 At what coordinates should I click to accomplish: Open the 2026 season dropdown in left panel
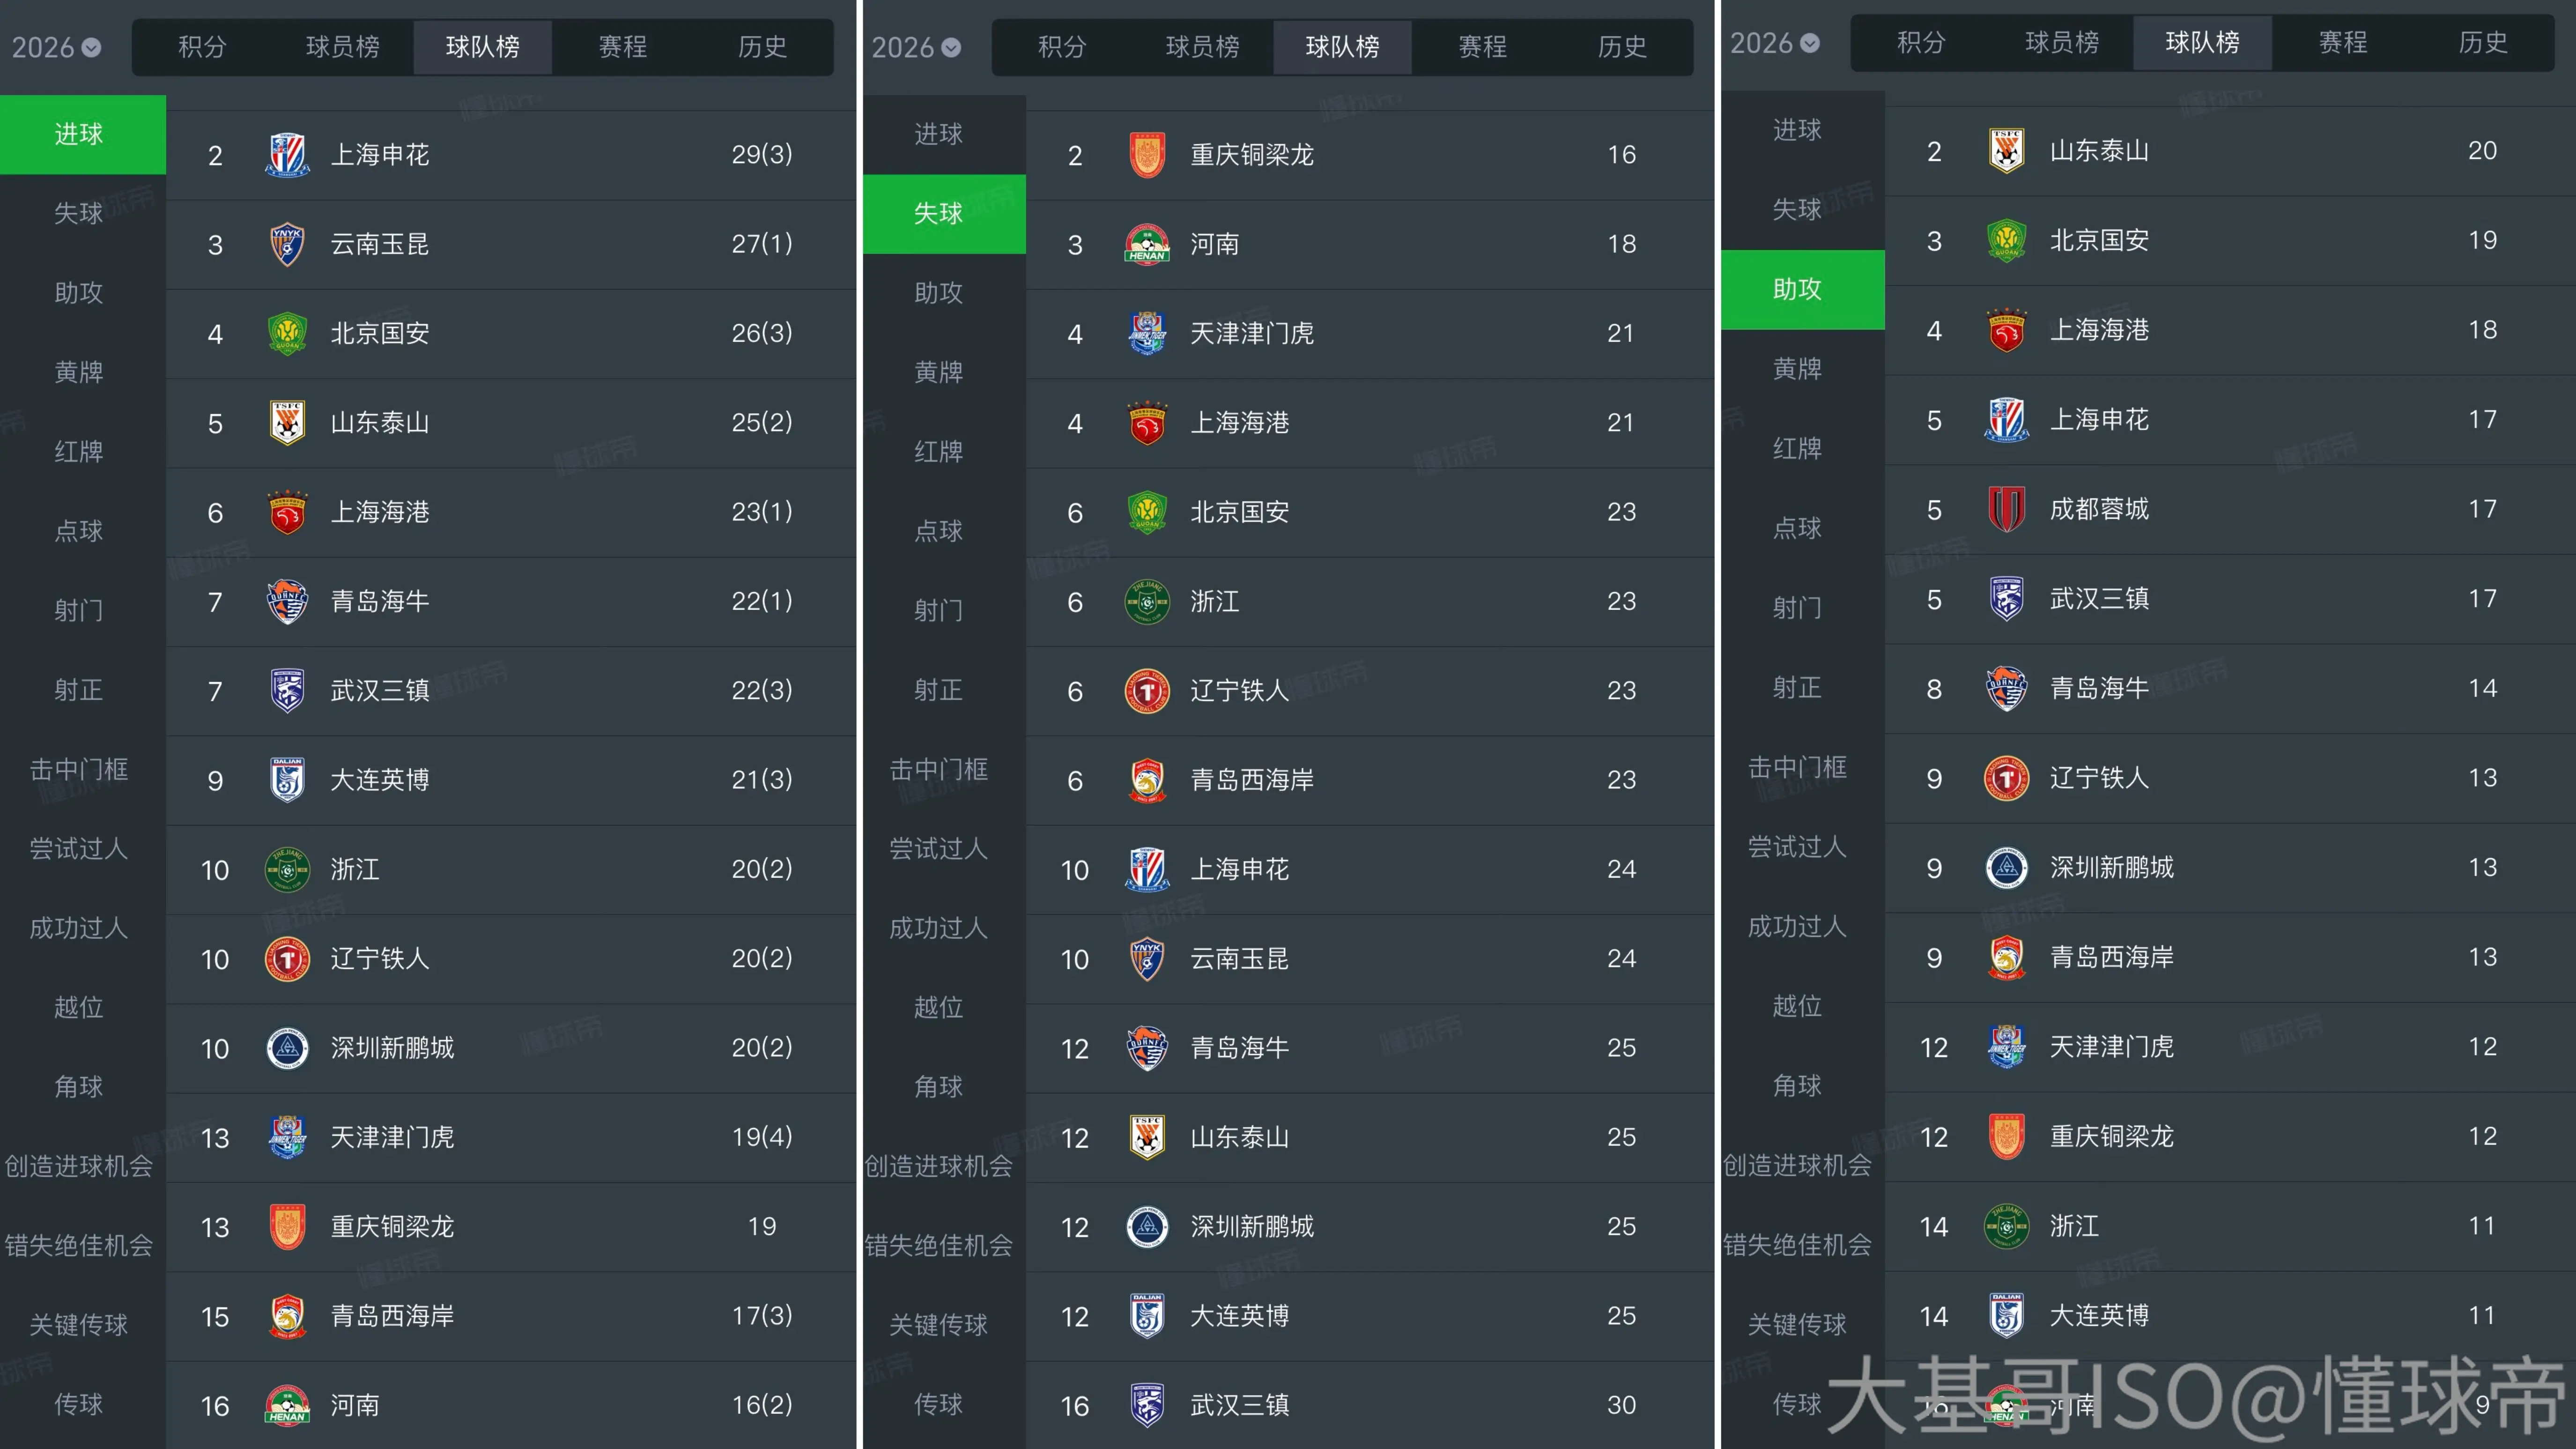56,47
